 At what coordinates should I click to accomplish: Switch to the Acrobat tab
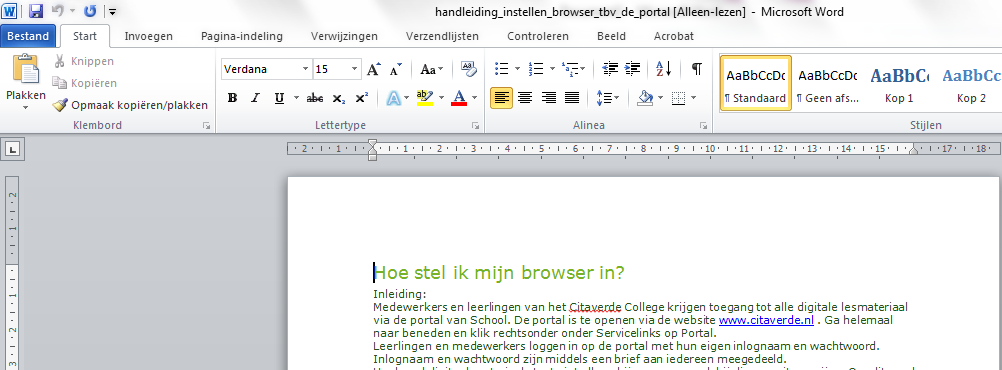674,36
